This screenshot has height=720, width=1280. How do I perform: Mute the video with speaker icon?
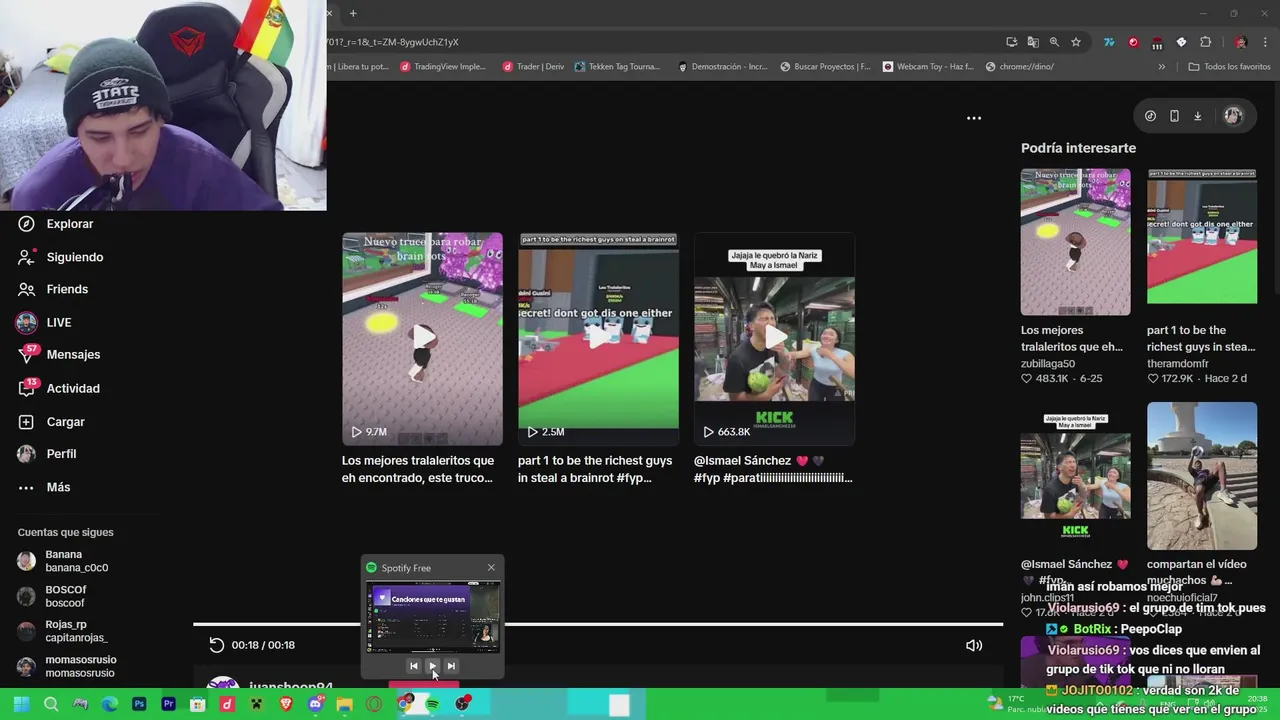pos(974,645)
